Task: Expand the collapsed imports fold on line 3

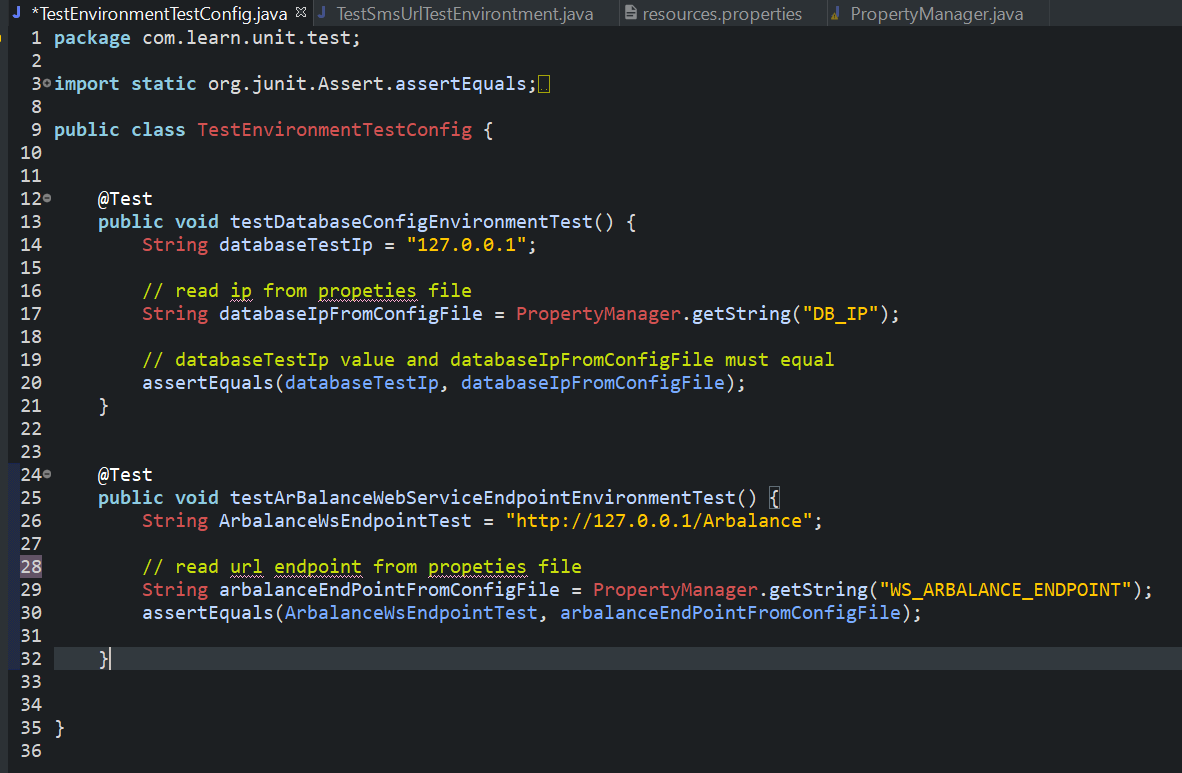Action: [x=48, y=83]
